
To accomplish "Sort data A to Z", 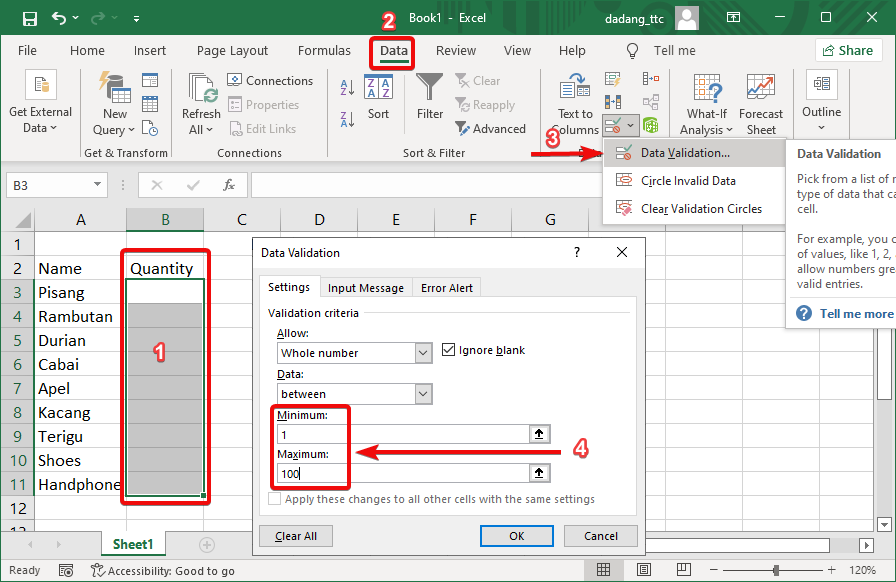I will click(345, 88).
